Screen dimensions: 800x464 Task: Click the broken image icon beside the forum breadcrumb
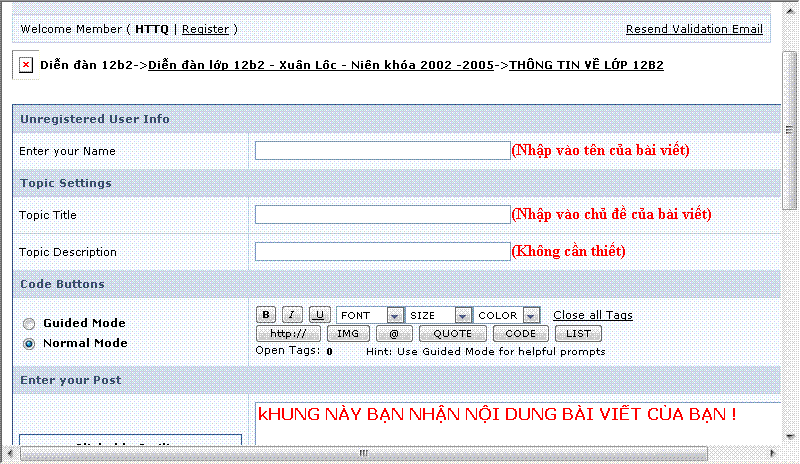pyautogui.click(x=26, y=65)
